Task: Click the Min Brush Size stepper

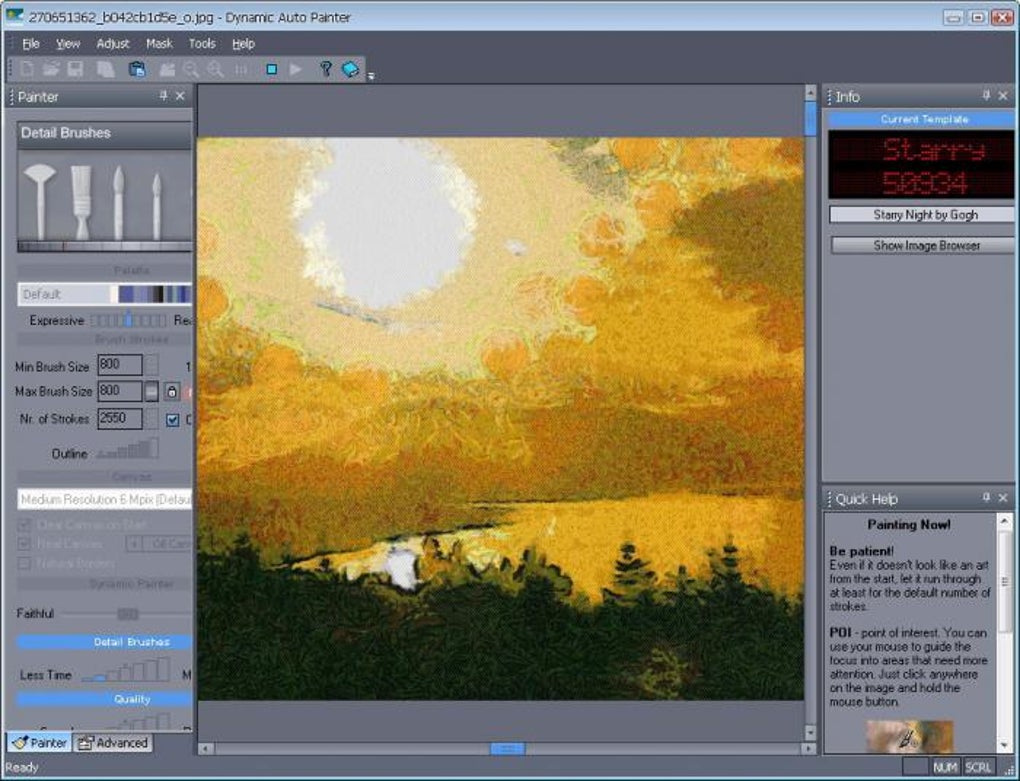Action: 151,365
